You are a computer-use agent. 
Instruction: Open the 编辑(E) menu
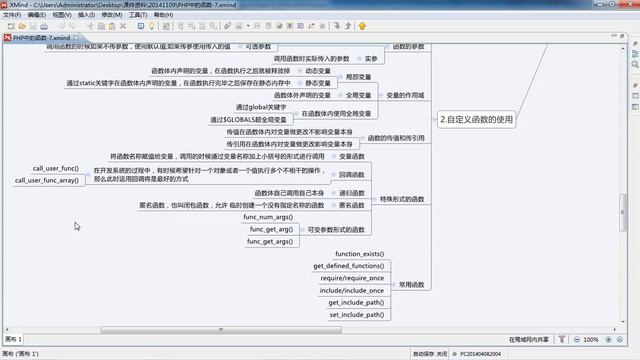(37, 15)
